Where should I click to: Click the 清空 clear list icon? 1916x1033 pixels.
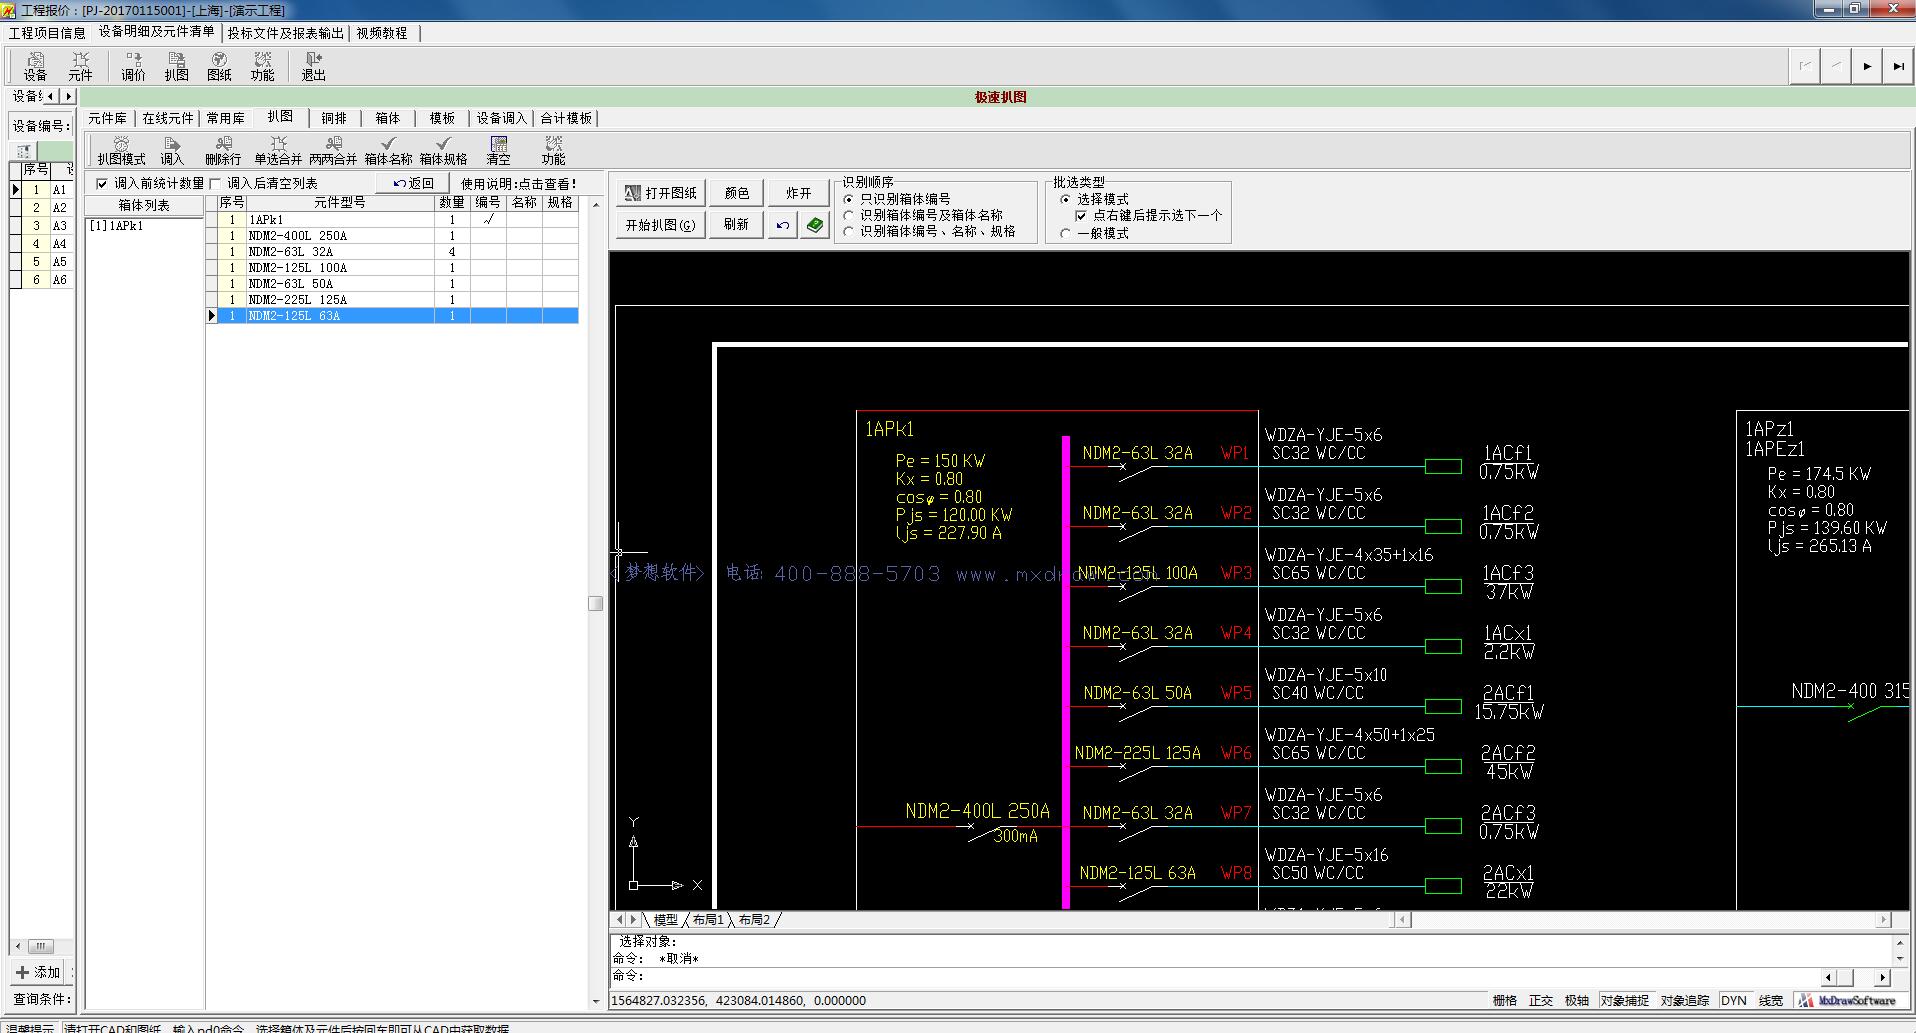click(x=498, y=151)
